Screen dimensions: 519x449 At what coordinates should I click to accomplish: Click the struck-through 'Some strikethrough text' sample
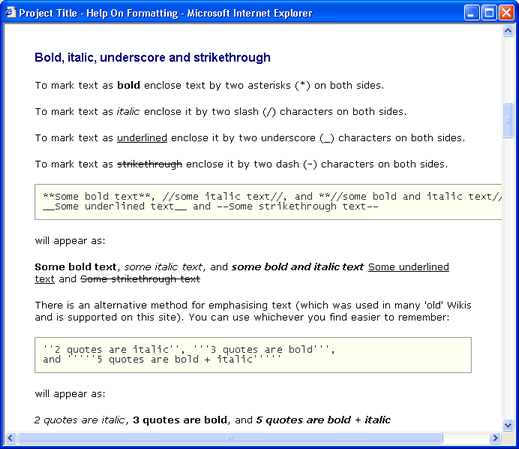[x=140, y=279]
